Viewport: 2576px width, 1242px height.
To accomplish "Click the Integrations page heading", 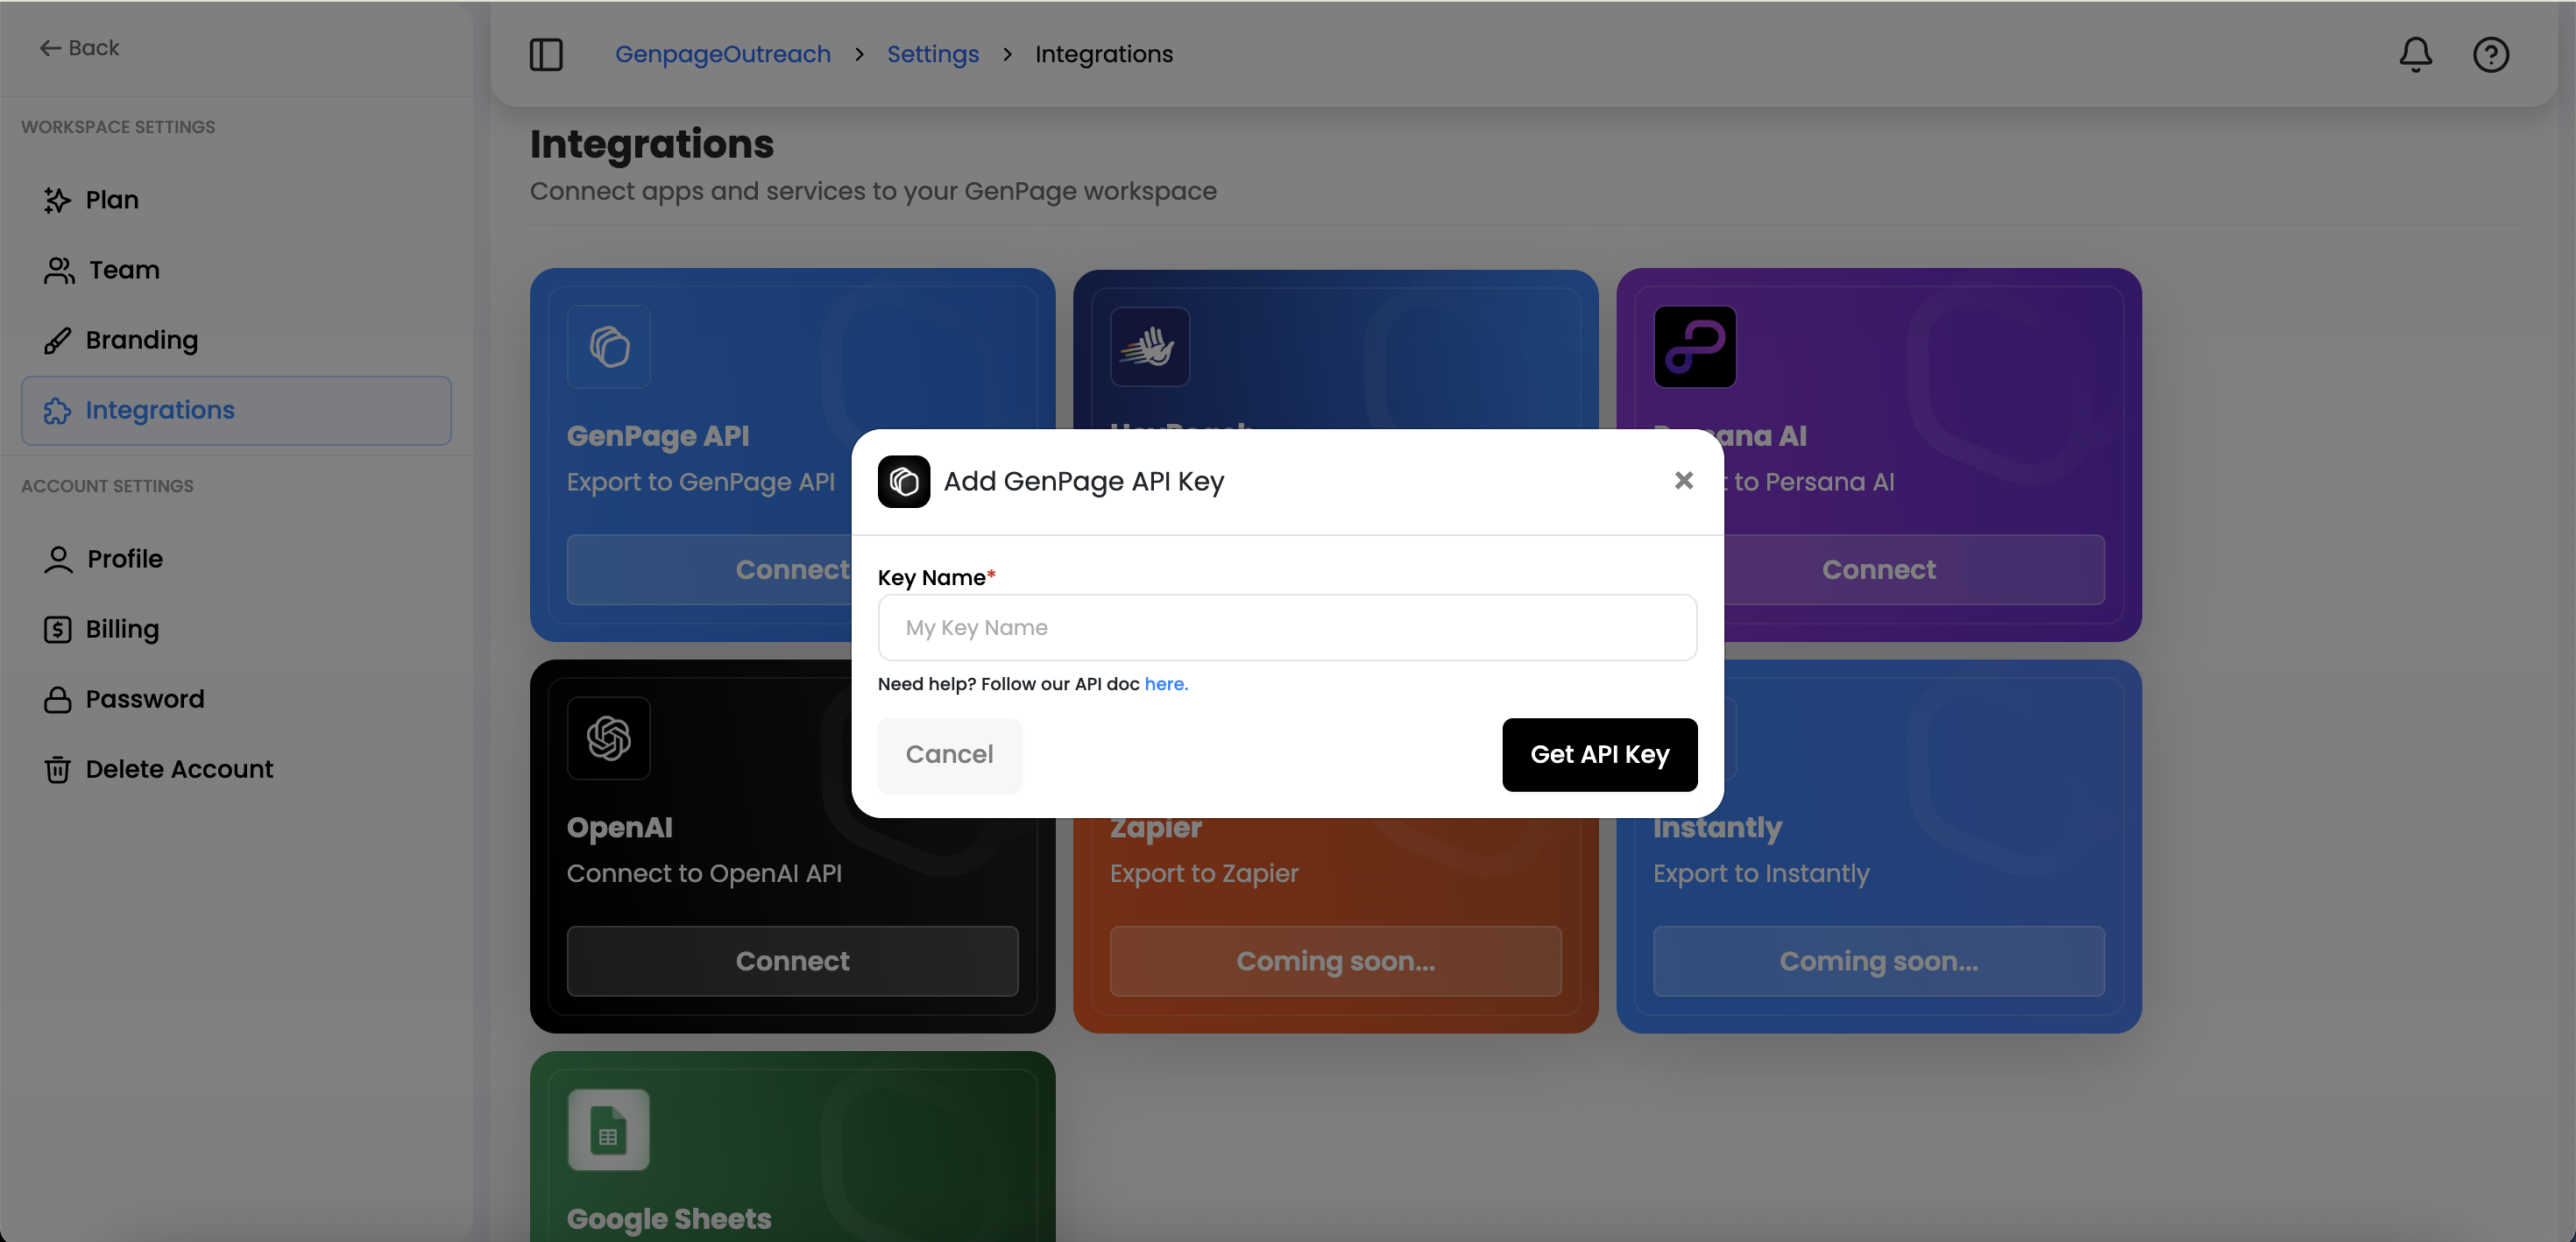I will [x=652, y=144].
